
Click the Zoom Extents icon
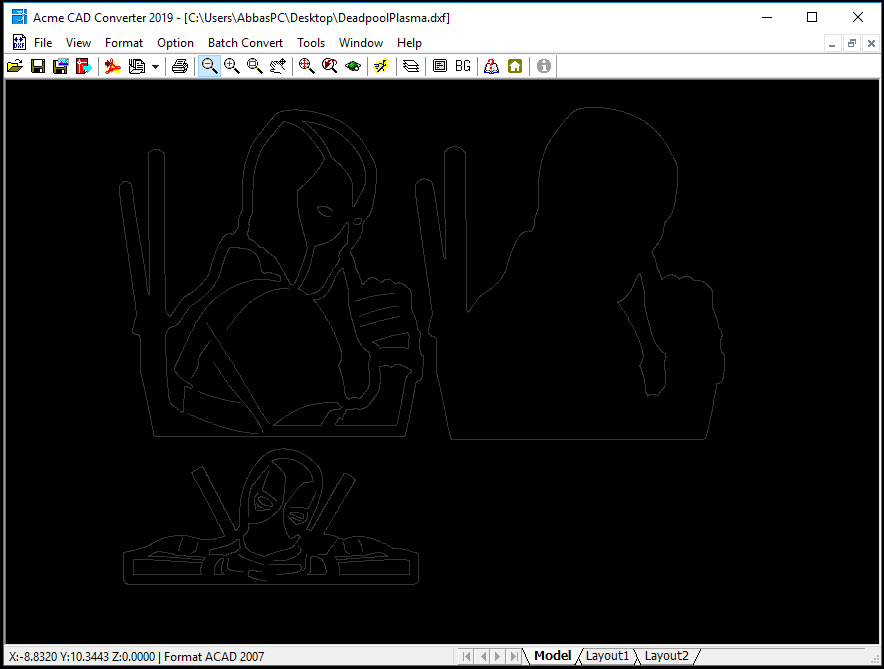coord(307,67)
